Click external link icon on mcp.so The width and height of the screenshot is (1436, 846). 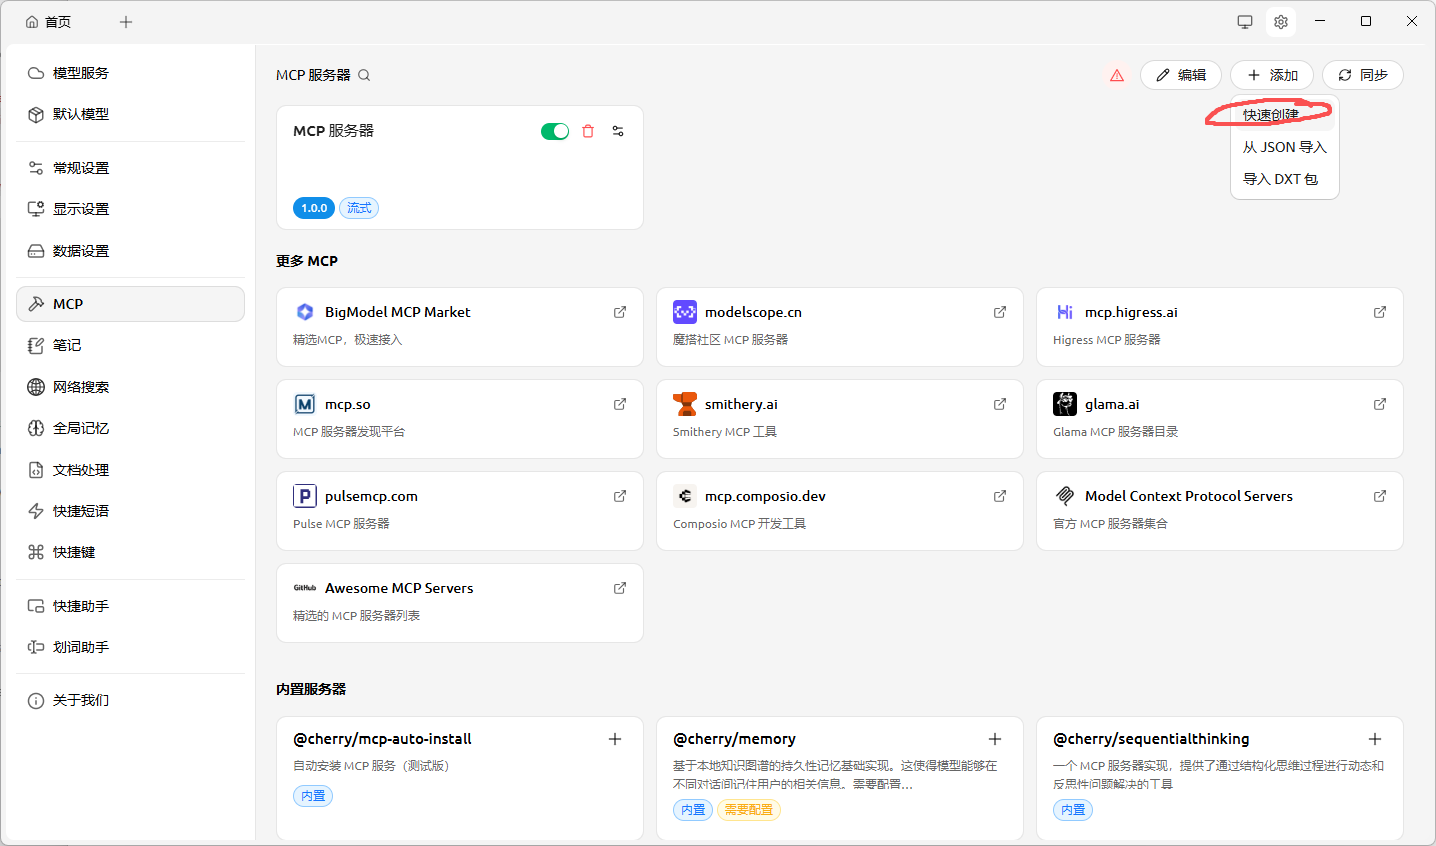pos(620,404)
